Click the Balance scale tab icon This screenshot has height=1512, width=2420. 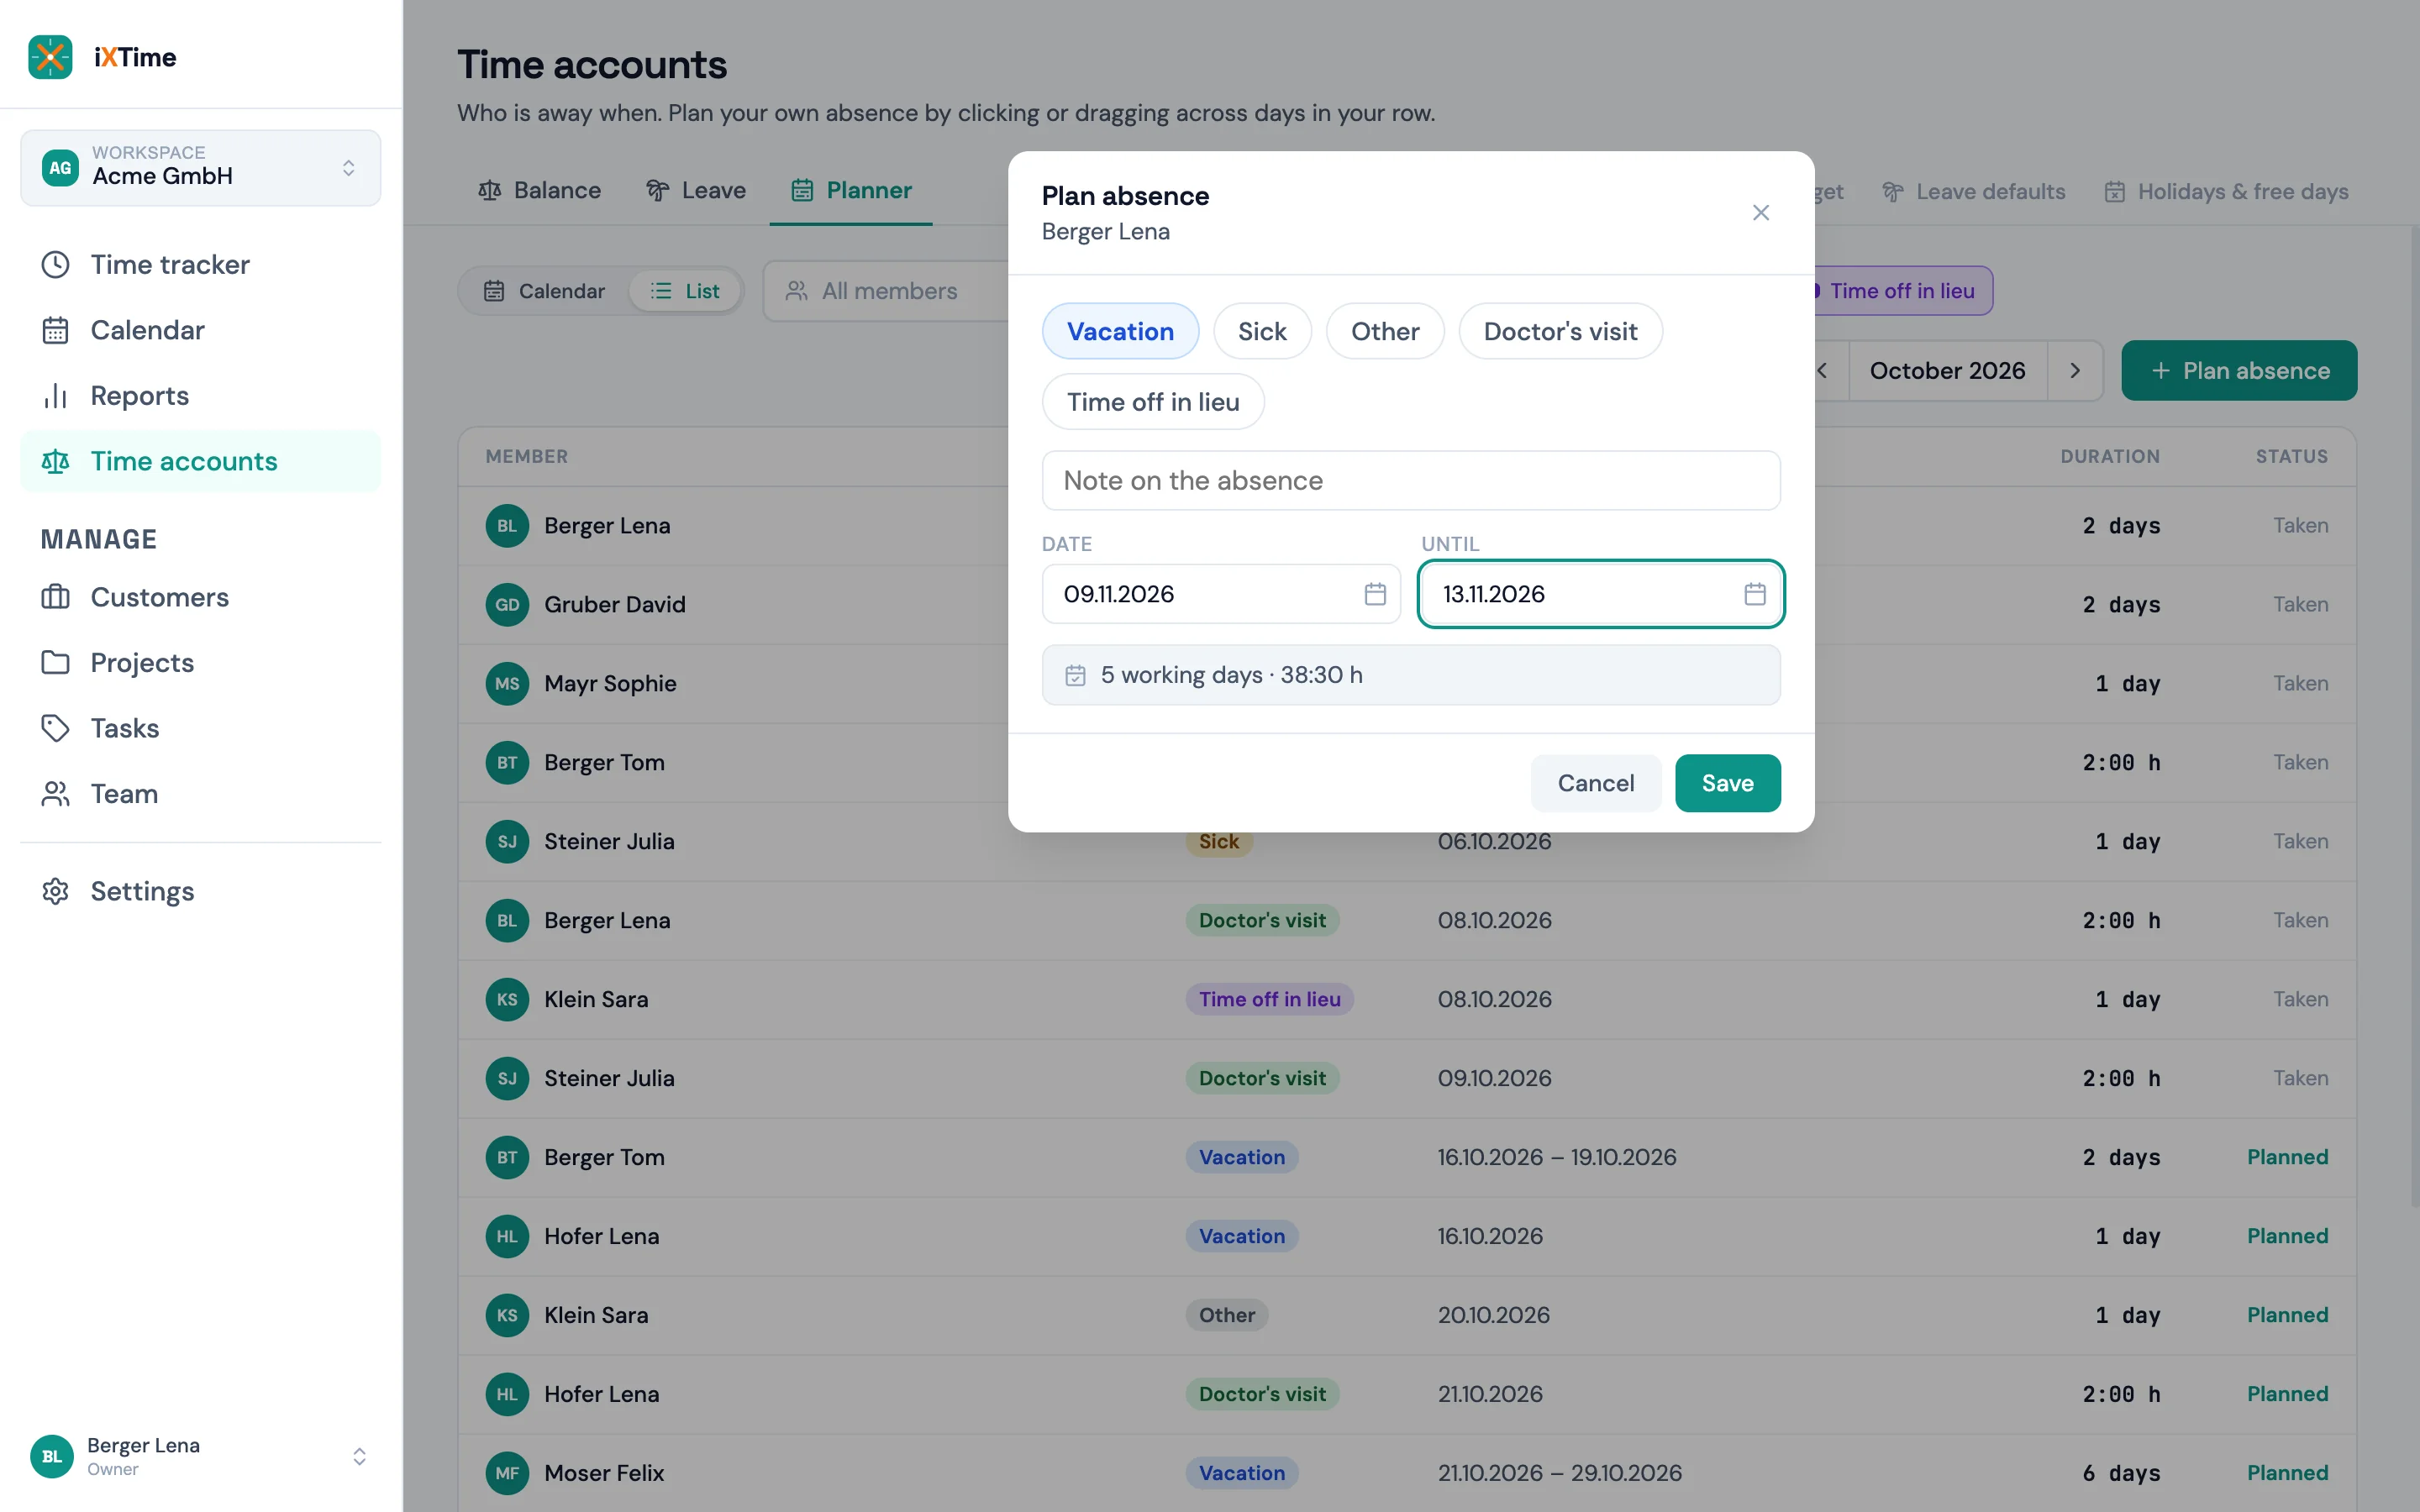coord(489,190)
